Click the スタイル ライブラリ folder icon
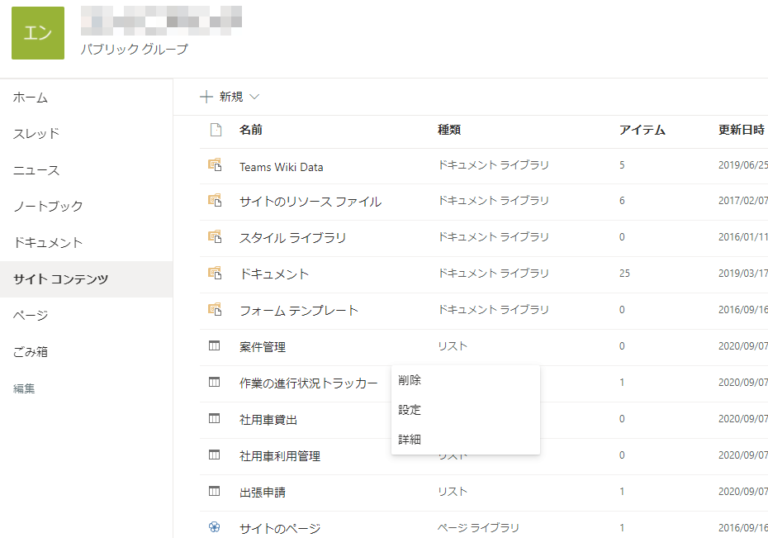Image resolution: width=768 pixels, height=538 pixels. tap(214, 237)
